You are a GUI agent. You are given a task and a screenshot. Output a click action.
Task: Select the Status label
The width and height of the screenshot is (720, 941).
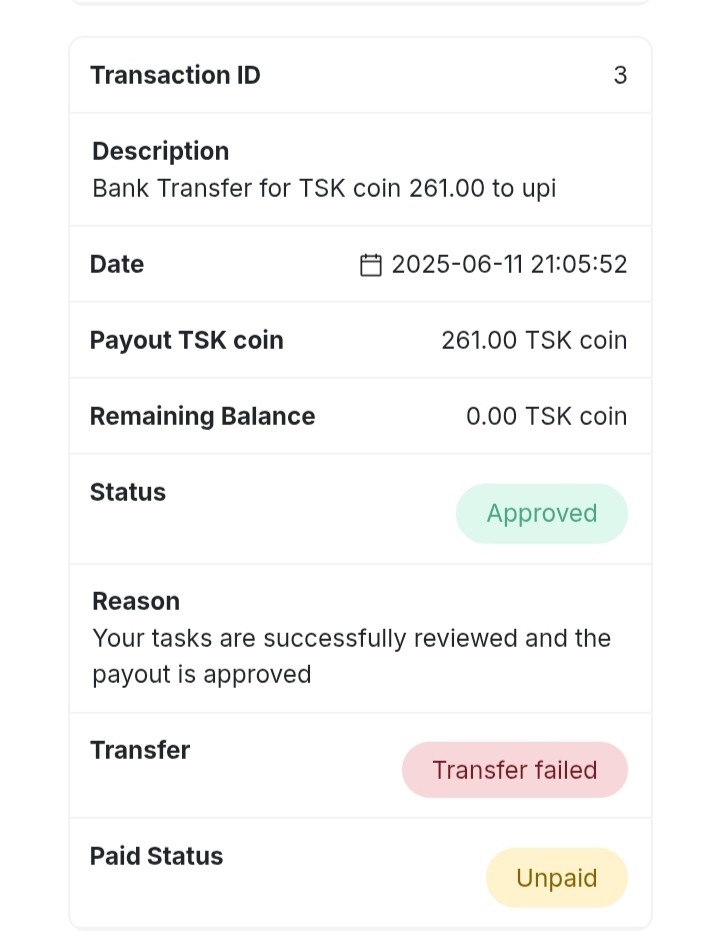tap(128, 492)
